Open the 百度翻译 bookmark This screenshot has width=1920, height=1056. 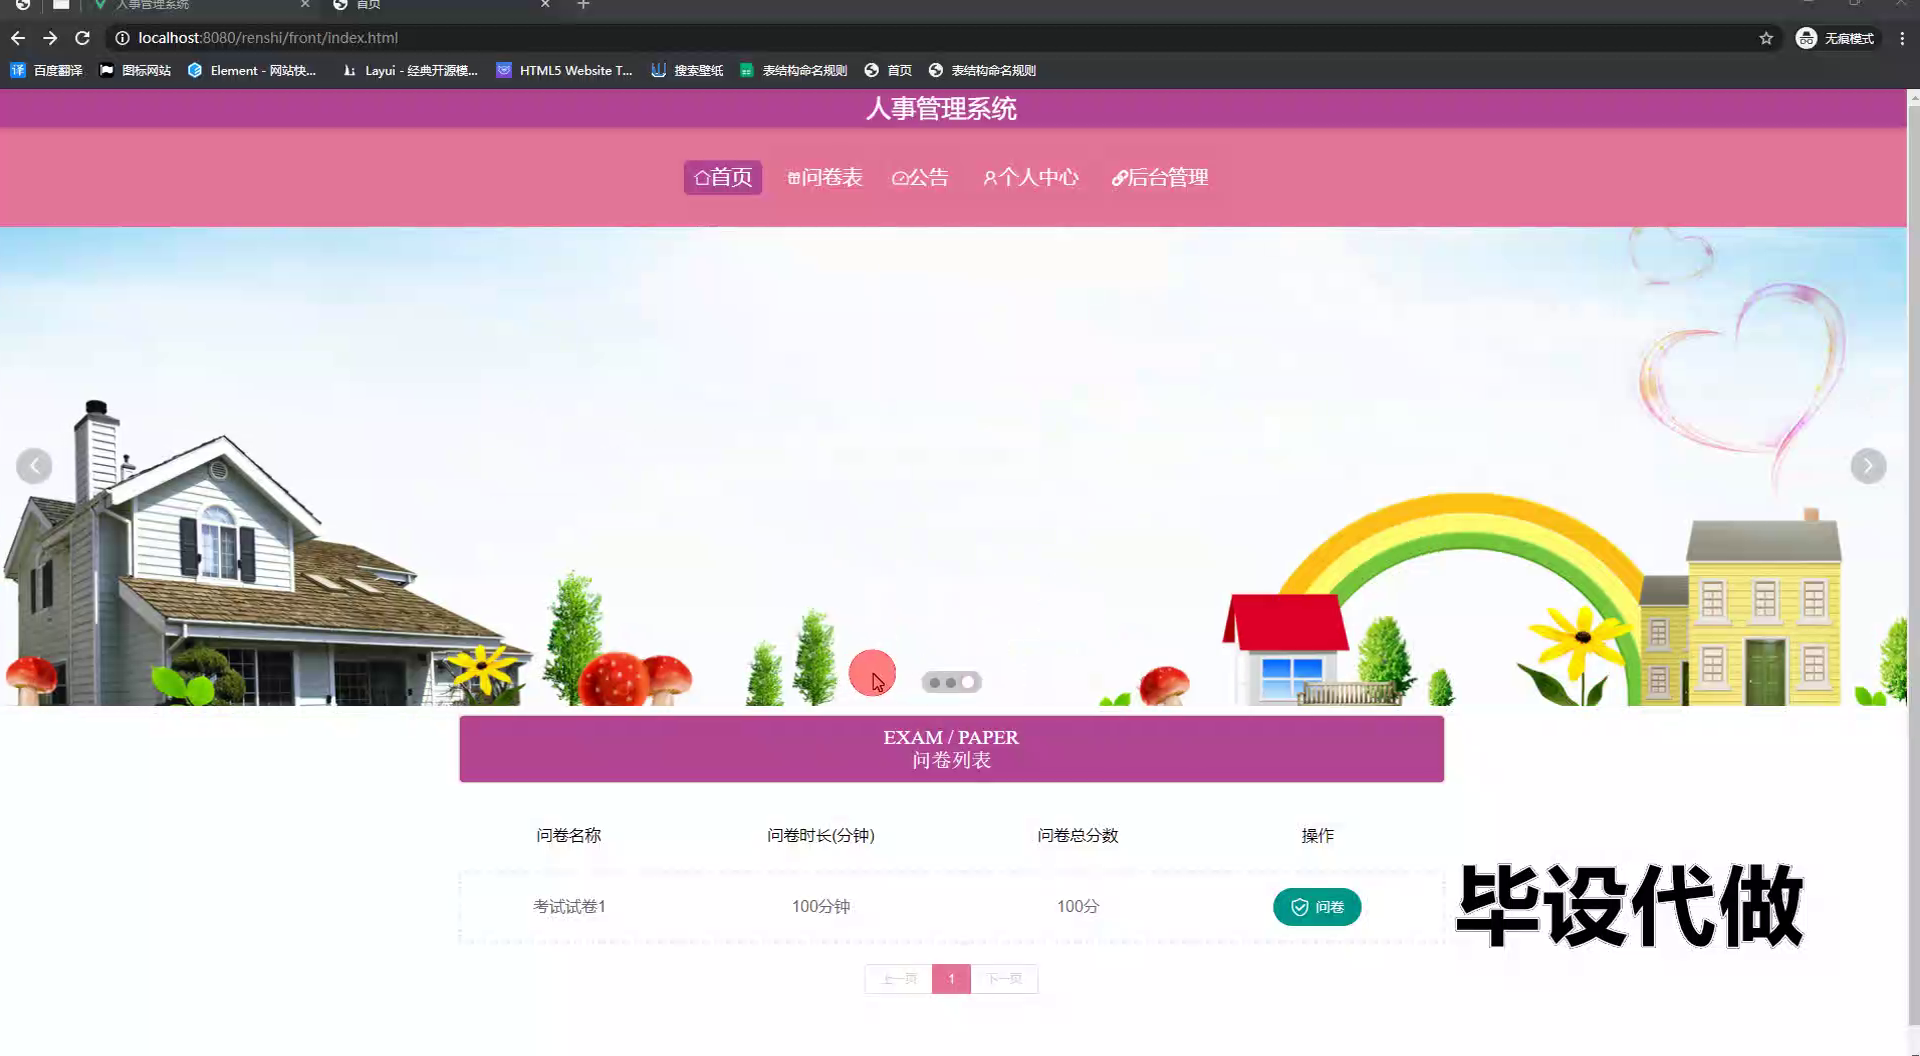pyautogui.click(x=46, y=70)
